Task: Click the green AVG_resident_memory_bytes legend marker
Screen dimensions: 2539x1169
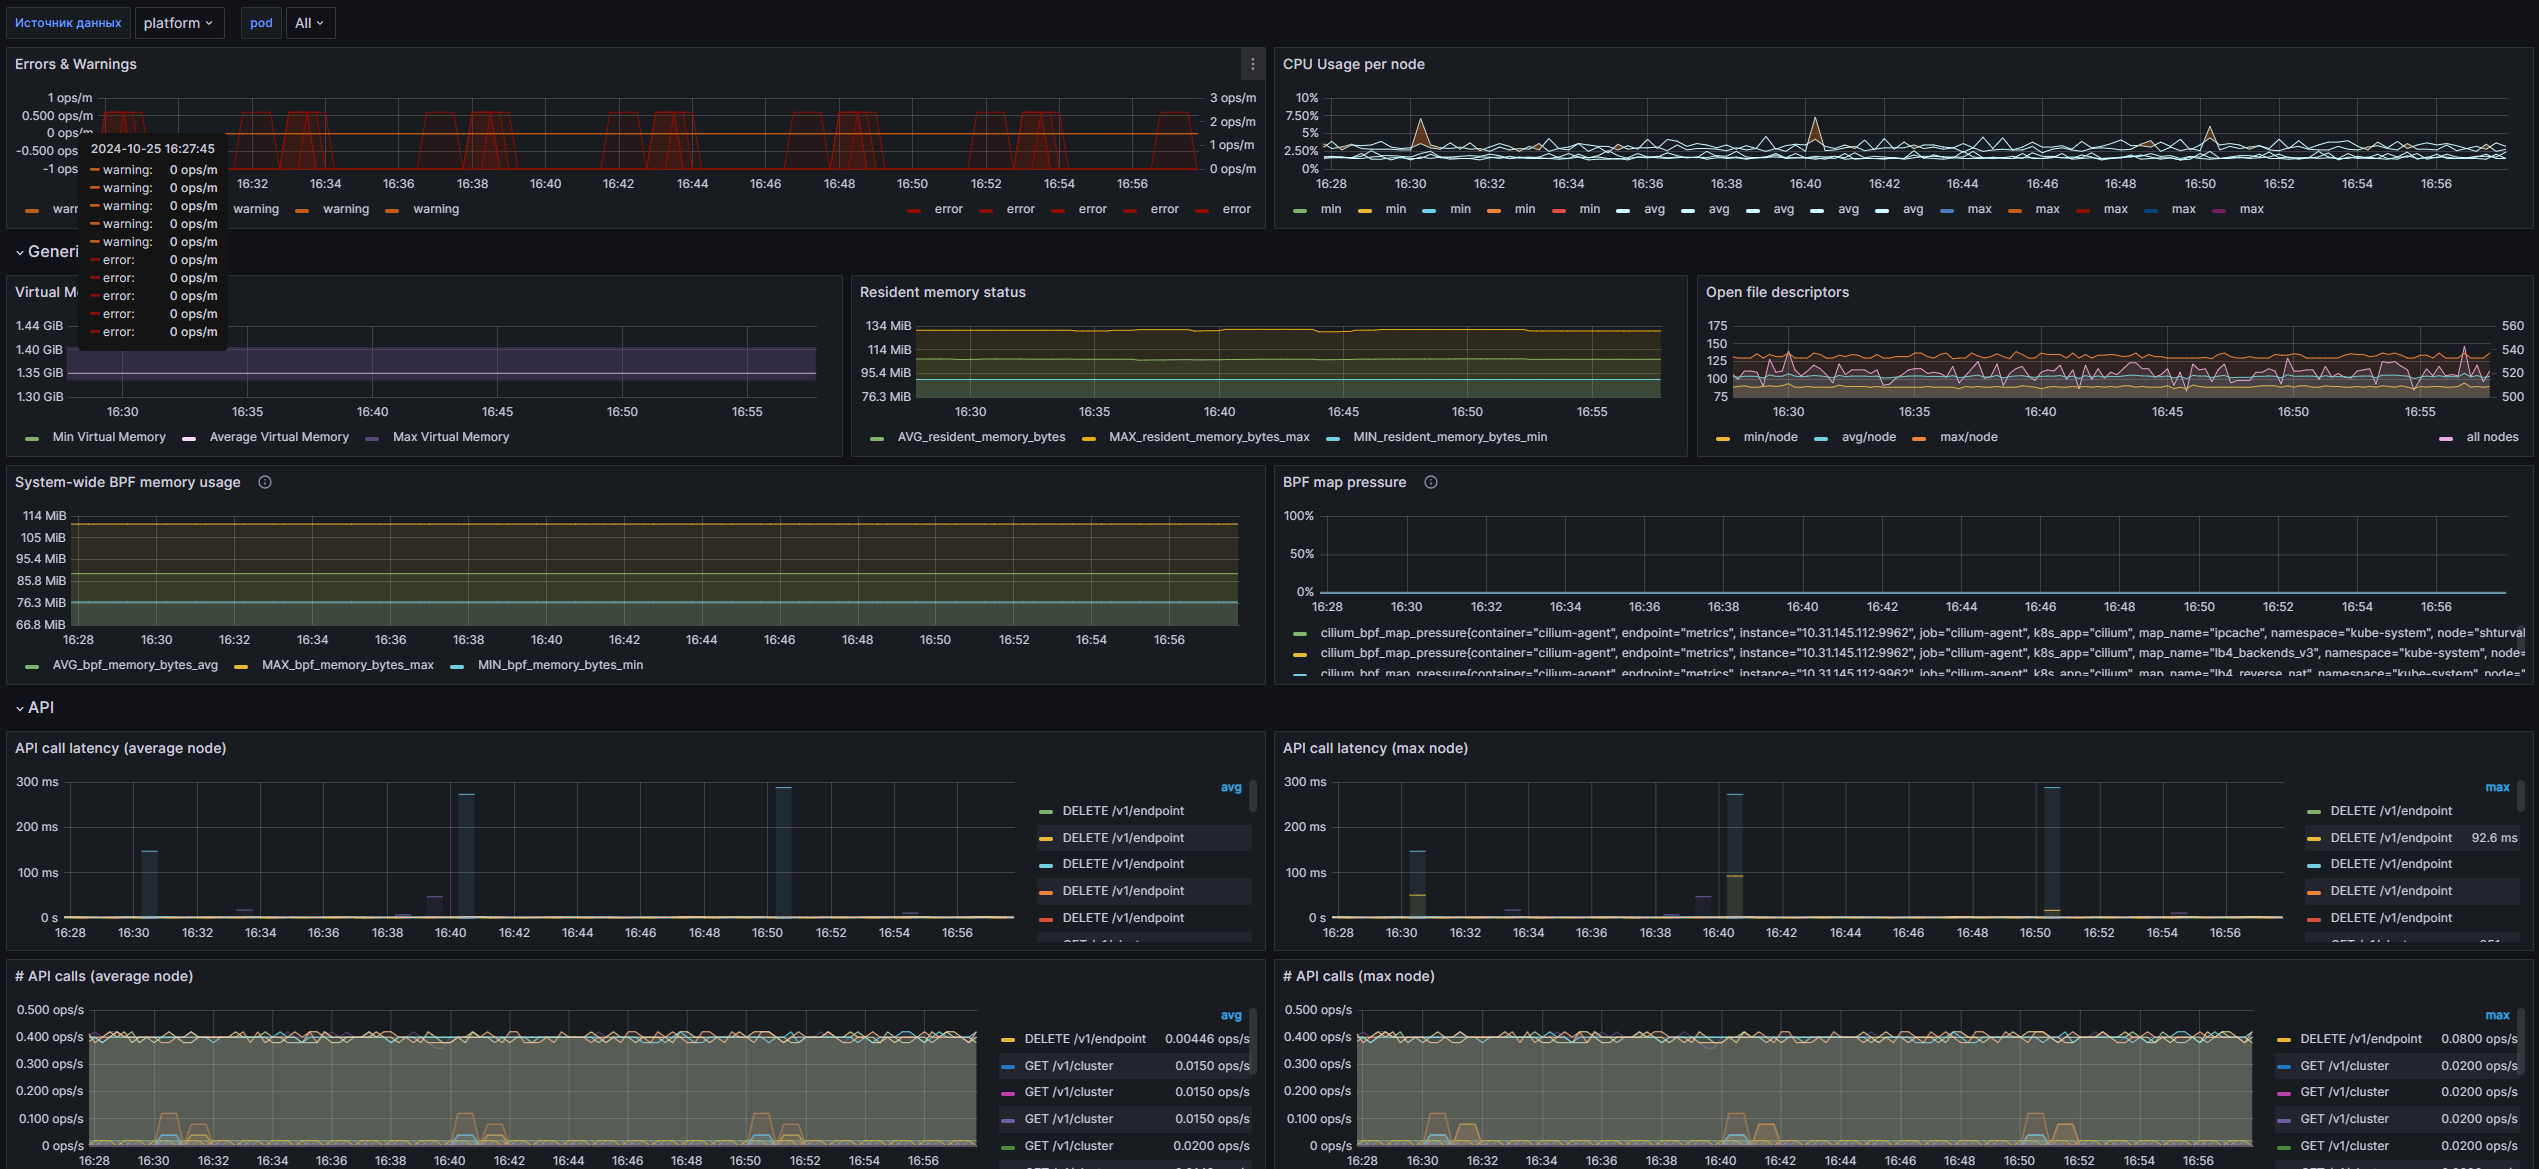Action: tap(877, 438)
